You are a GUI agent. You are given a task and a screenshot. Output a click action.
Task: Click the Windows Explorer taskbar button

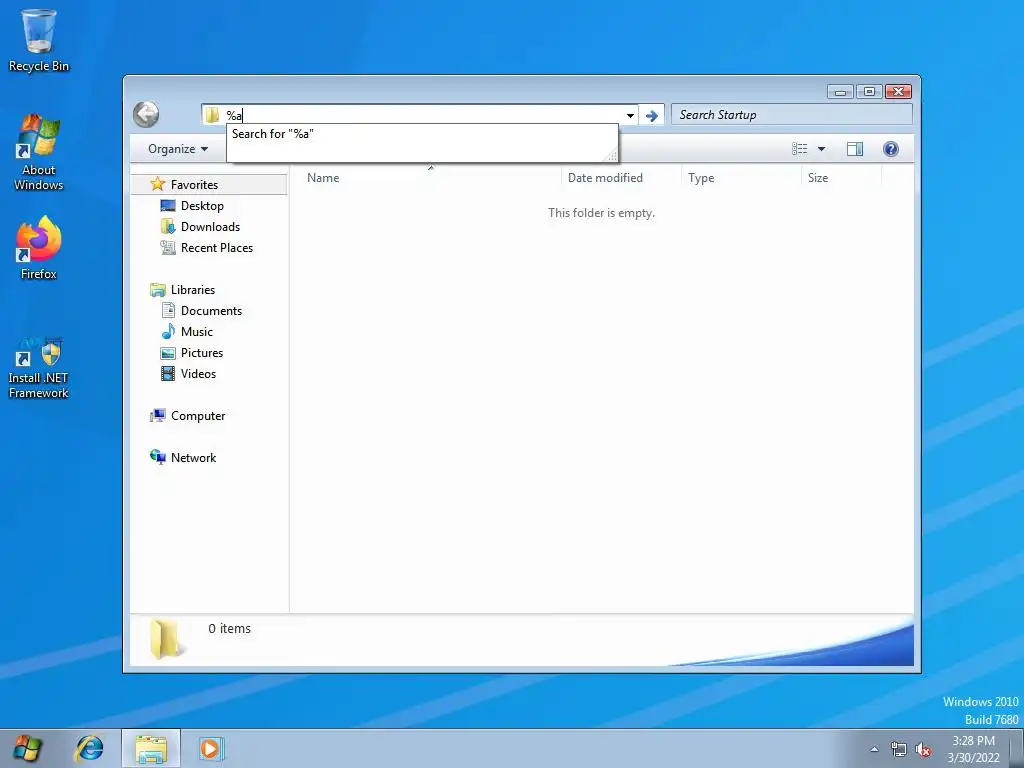[151, 748]
